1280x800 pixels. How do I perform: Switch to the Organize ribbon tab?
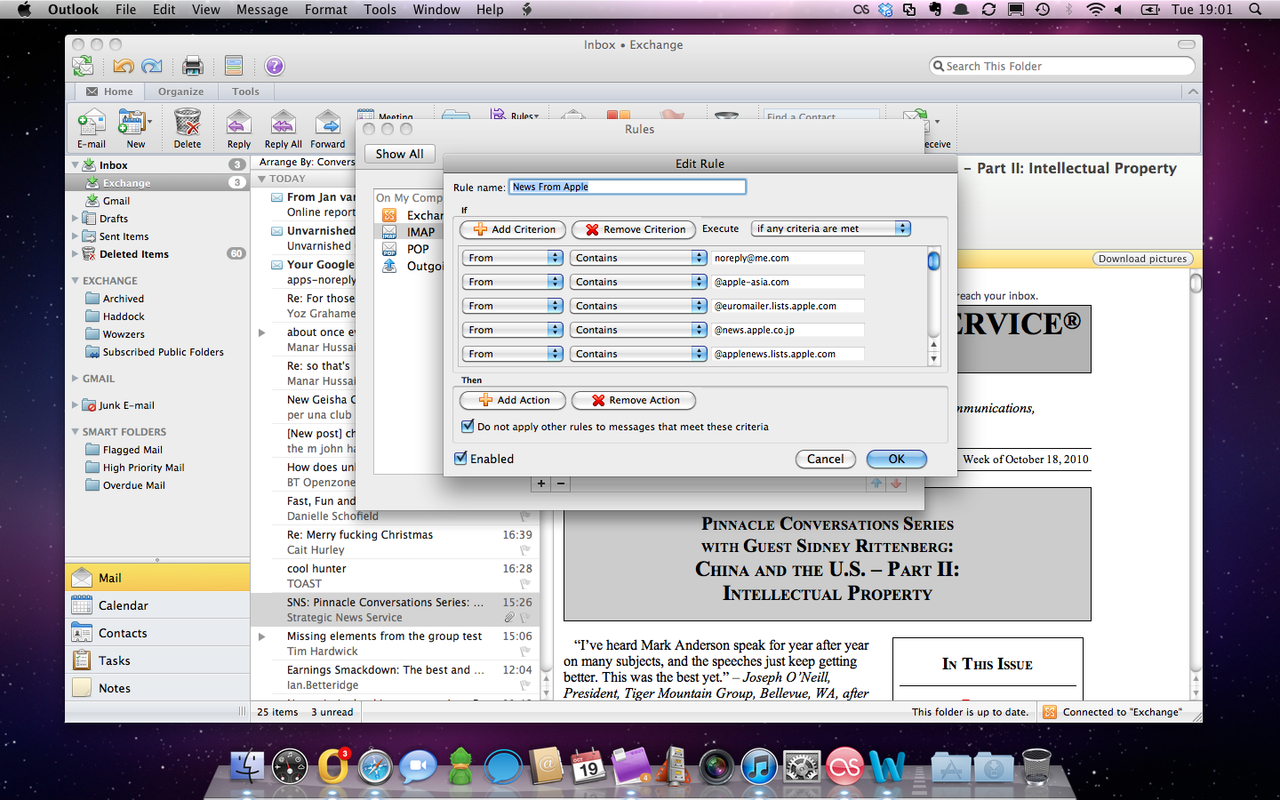[x=181, y=91]
